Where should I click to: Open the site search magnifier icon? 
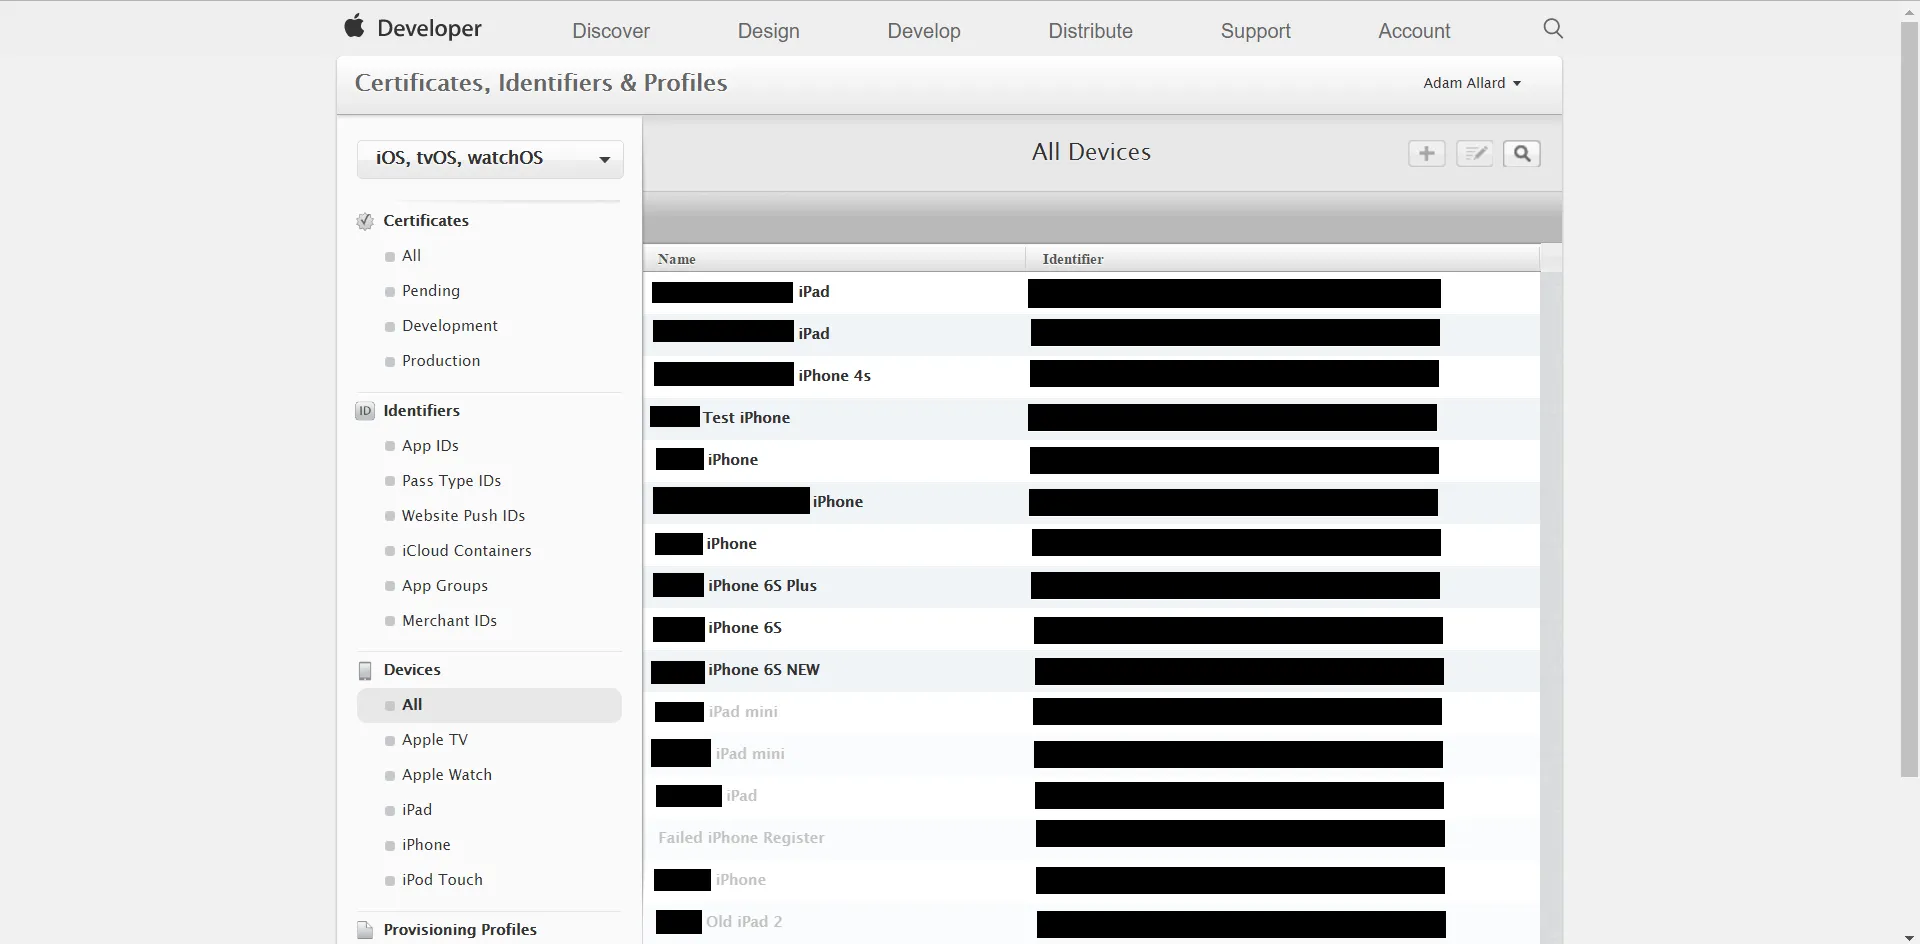(1552, 28)
